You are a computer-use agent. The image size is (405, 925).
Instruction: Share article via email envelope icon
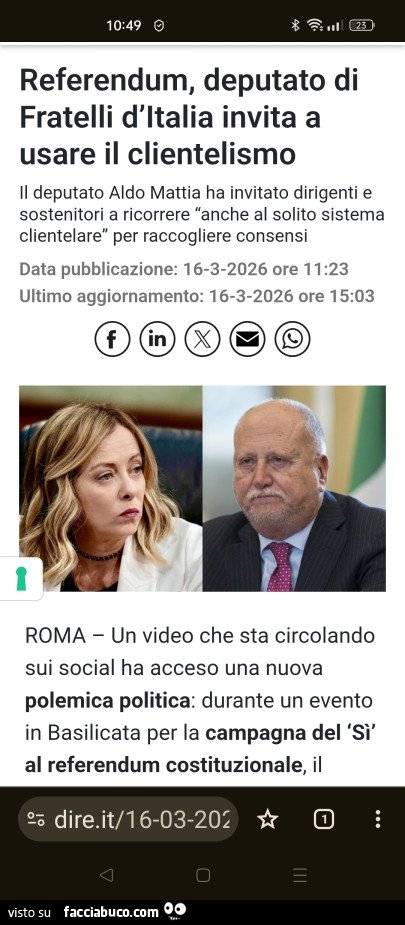(247, 339)
